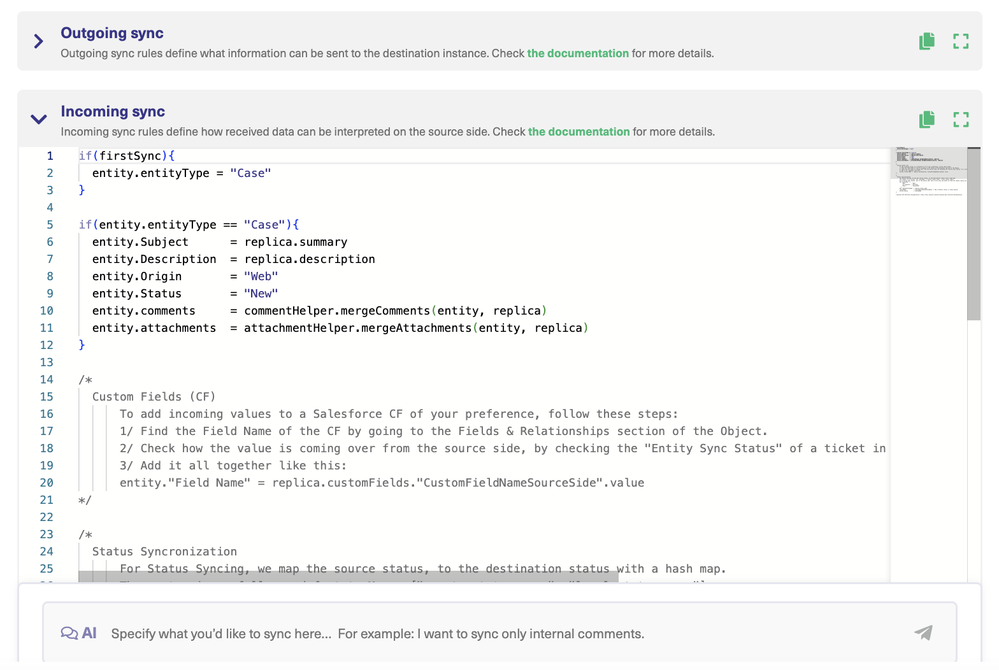Click the "New" string on line 9
This screenshot has width=999, height=670.
pyautogui.click(x=261, y=294)
